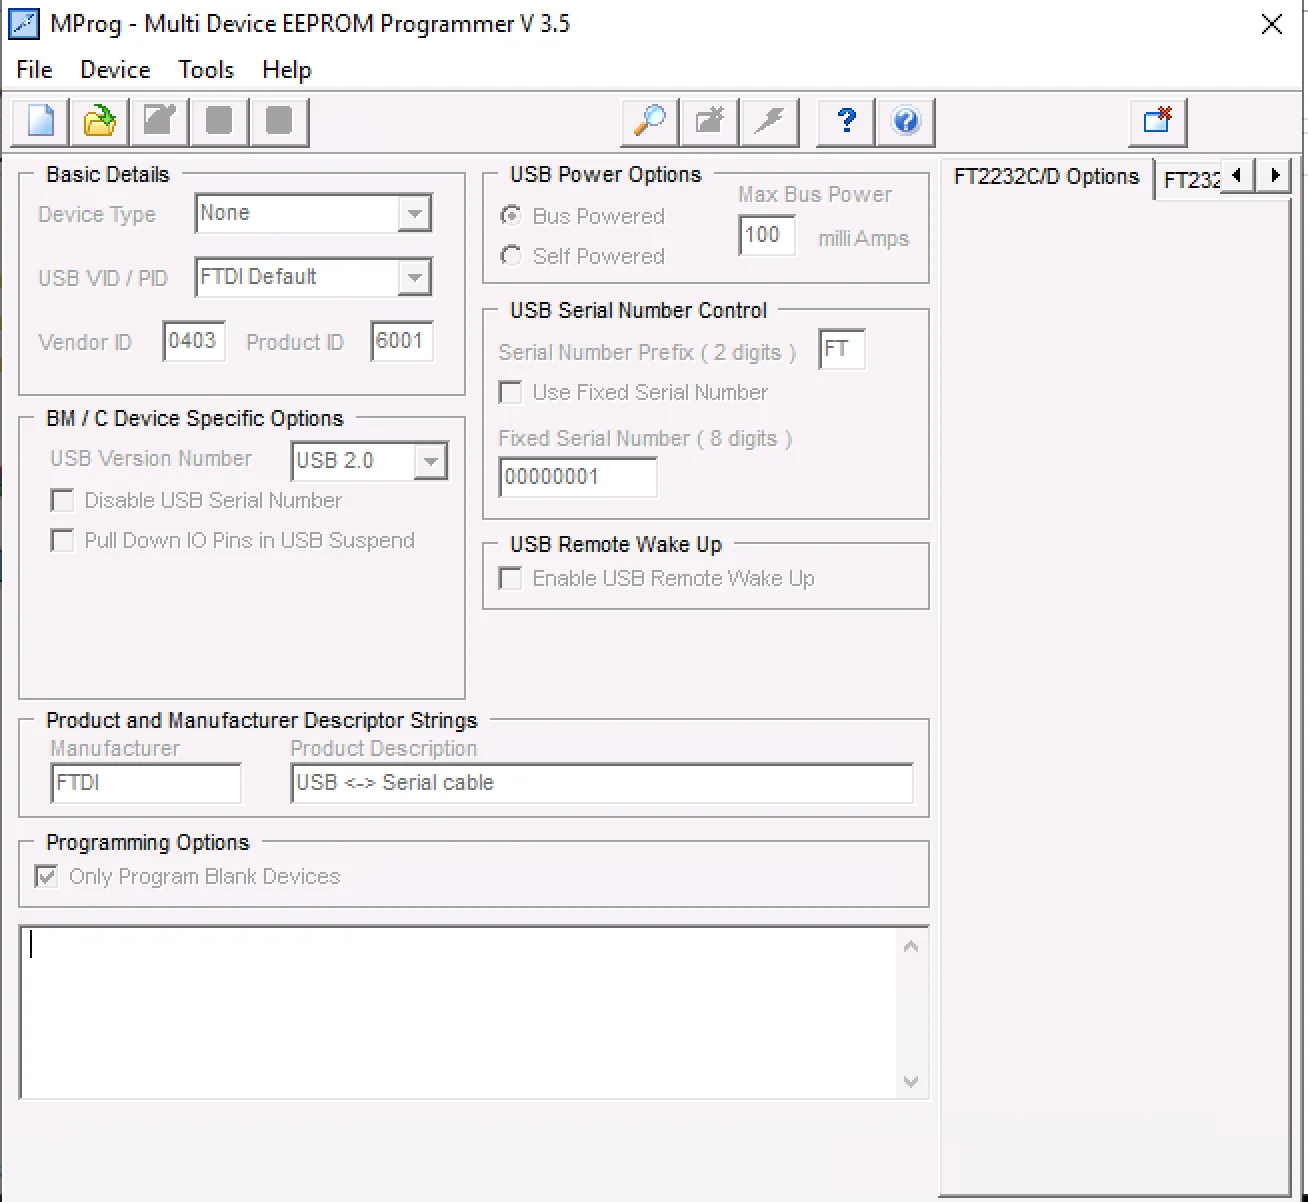The height and width of the screenshot is (1202, 1308).
Task: Enable Use Fixed Serial Number checkbox
Action: 511,393
